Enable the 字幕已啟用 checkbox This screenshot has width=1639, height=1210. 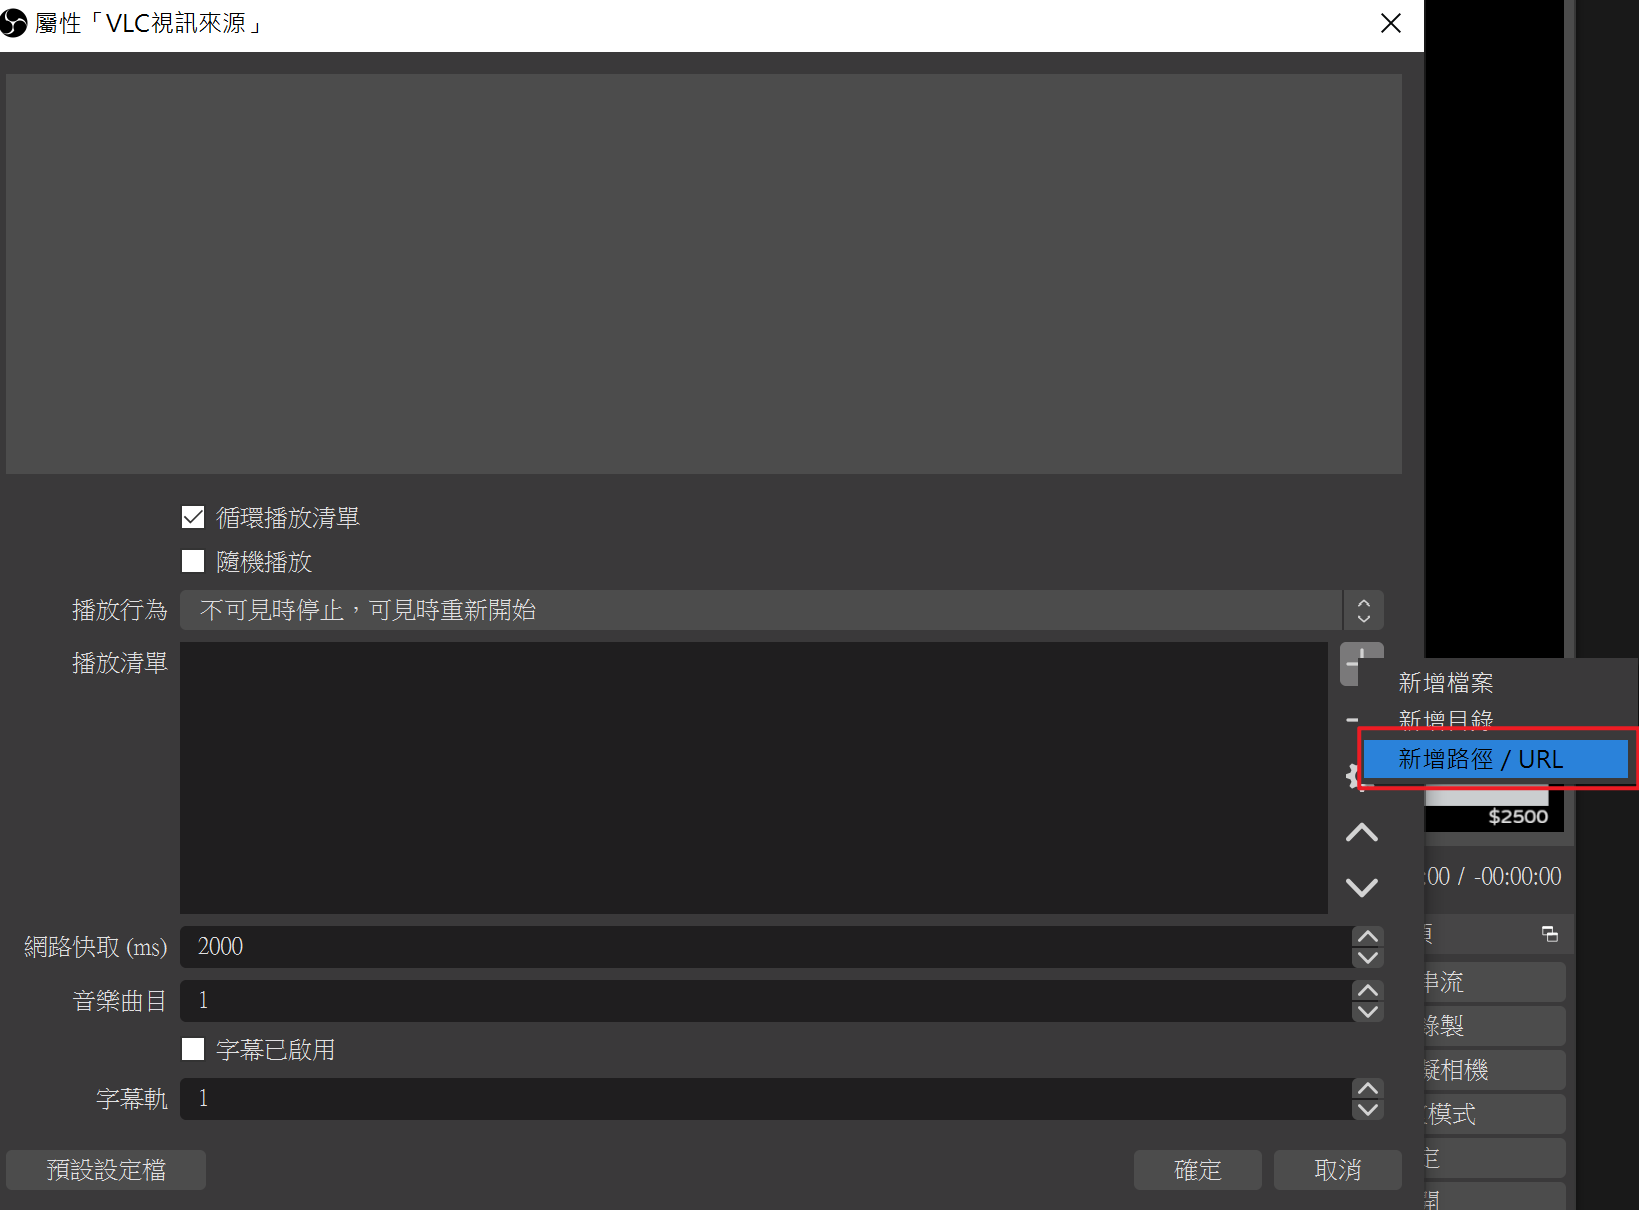coord(193,1049)
